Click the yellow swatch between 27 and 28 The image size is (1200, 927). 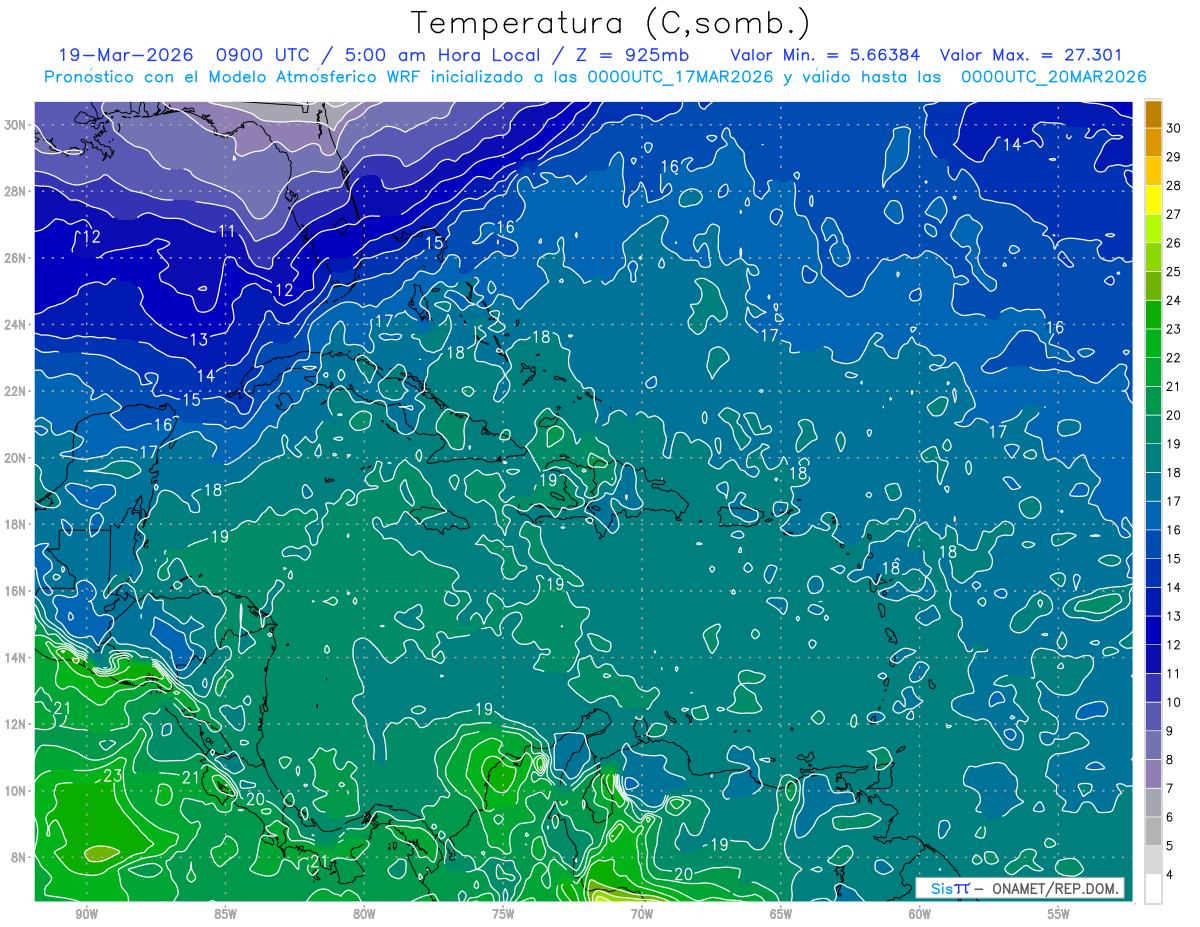click(x=1153, y=200)
